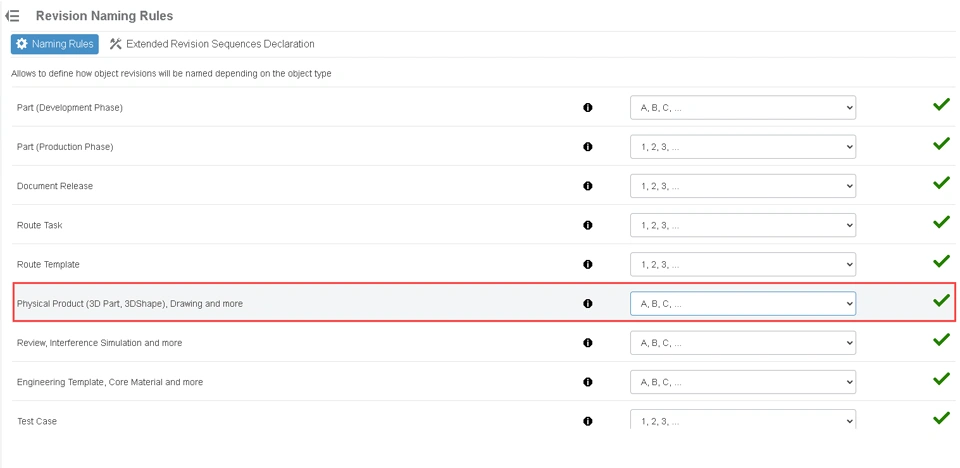The height and width of the screenshot is (468, 960).
Task: Click info icon for Physical Product row
Action: tap(588, 303)
